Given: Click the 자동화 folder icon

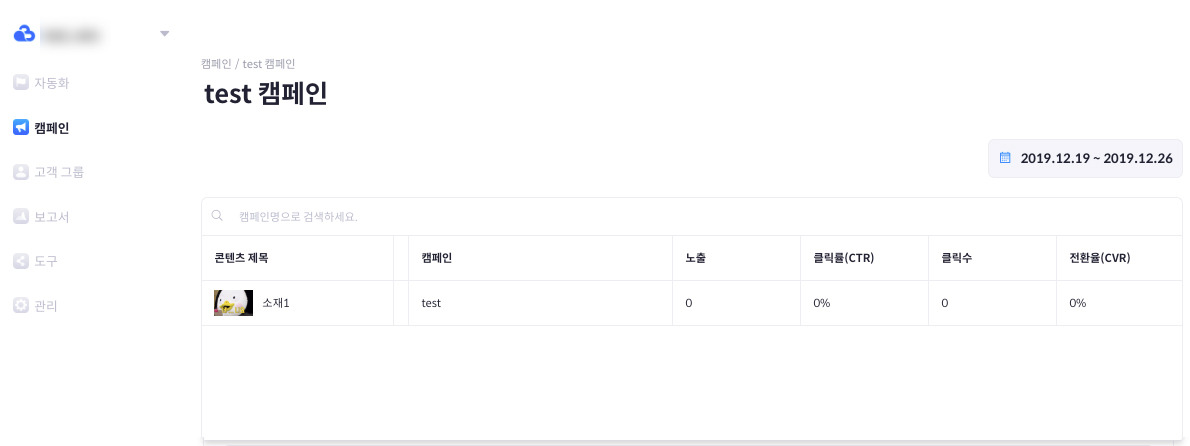Looking at the screenshot, I should click(x=20, y=83).
